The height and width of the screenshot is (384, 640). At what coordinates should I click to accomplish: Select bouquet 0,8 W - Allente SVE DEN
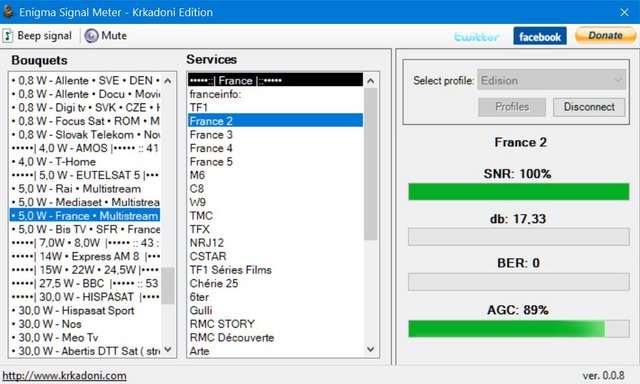(x=85, y=80)
